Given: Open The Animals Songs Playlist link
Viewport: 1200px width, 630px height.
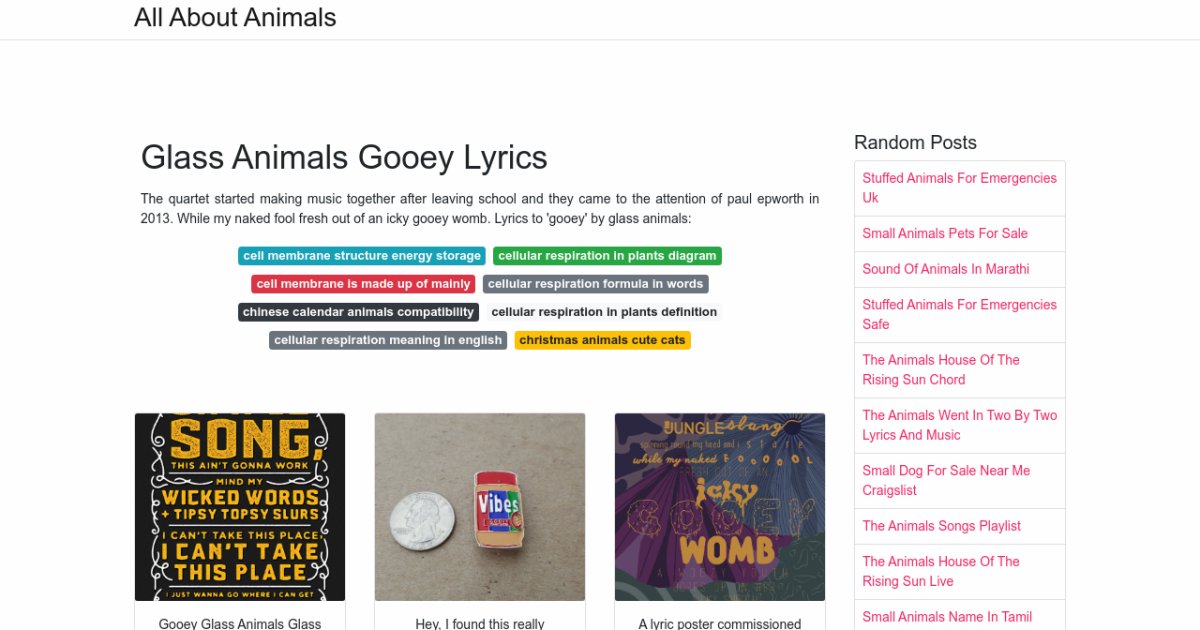Looking at the screenshot, I should point(941,526).
